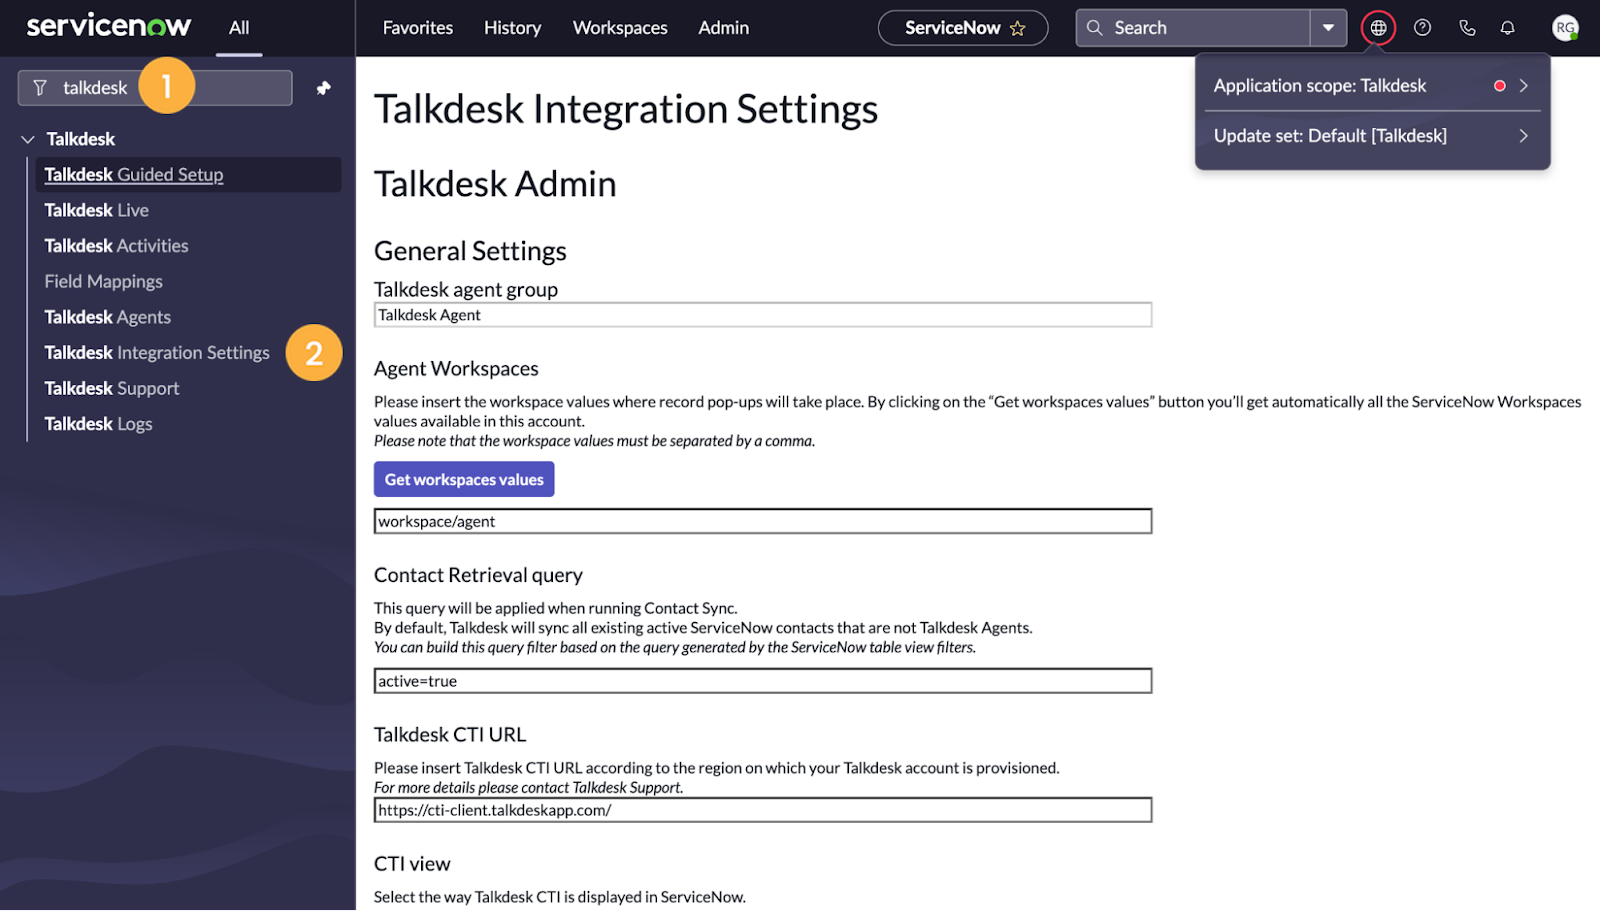
Task: Open the phone/CTI softphone icon
Action: coord(1466,27)
